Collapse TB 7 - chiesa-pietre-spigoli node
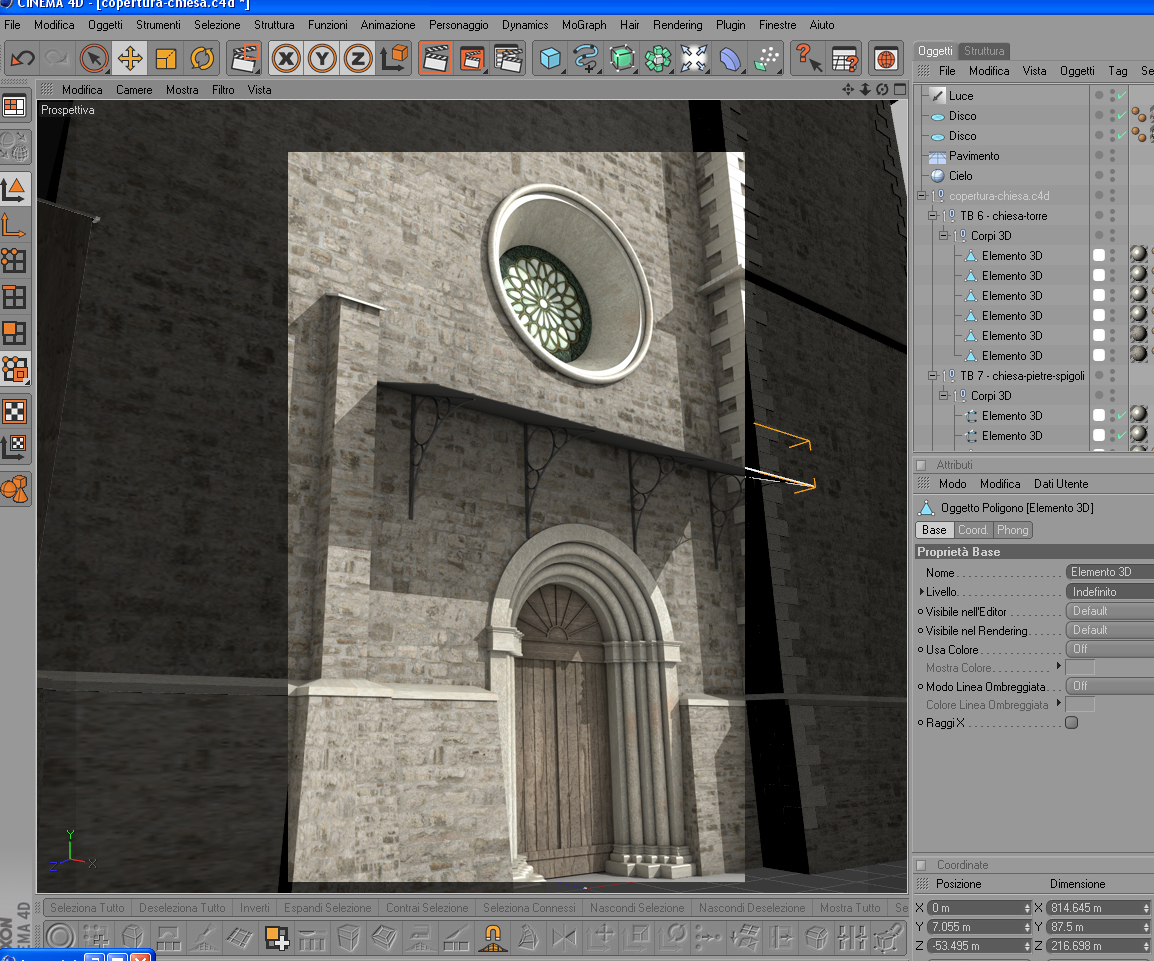The height and width of the screenshot is (961, 1154). pyautogui.click(x=932, y=375)
